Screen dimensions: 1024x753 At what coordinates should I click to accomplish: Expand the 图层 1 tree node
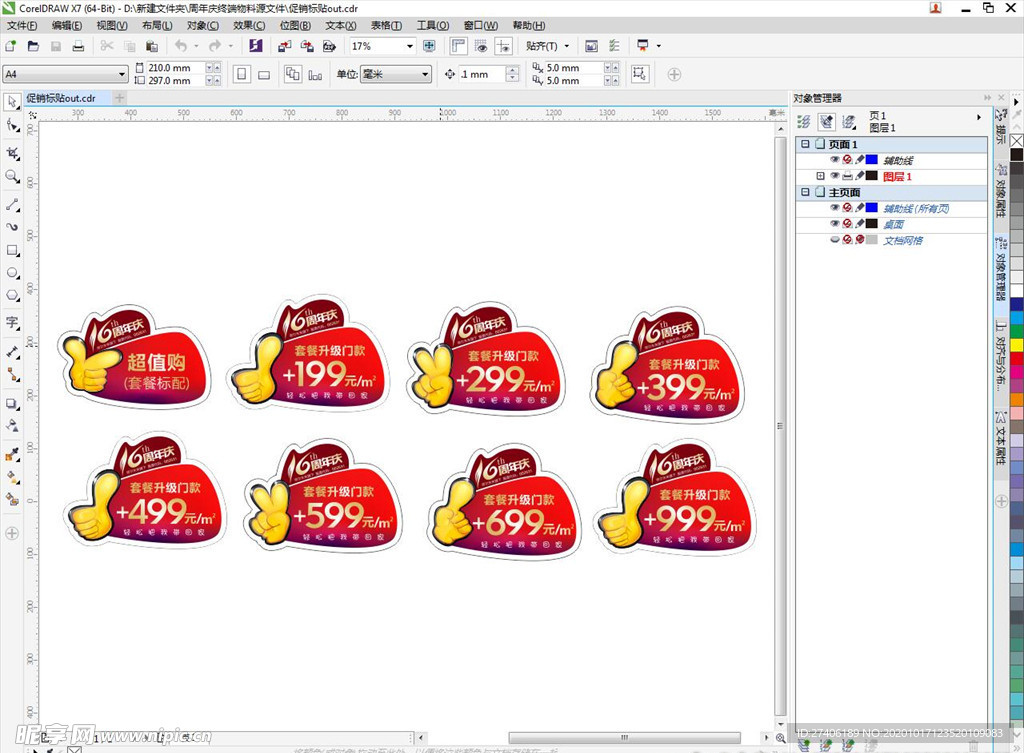tap(820, 176)
